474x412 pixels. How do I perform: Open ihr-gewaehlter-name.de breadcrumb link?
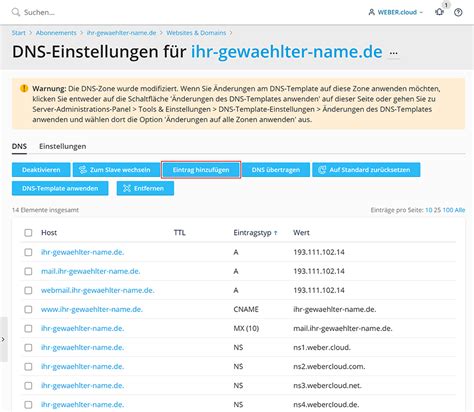(x=121, y=33)
